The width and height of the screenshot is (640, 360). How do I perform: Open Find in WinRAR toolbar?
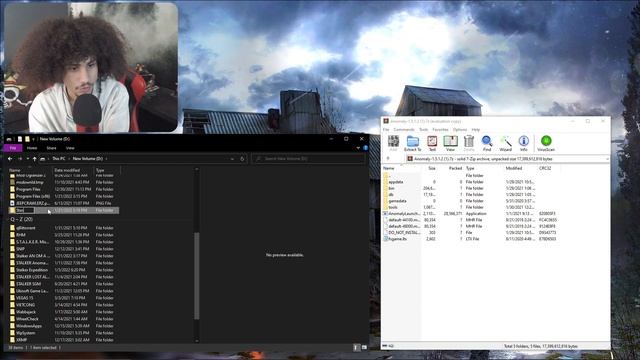pos(487,143)
